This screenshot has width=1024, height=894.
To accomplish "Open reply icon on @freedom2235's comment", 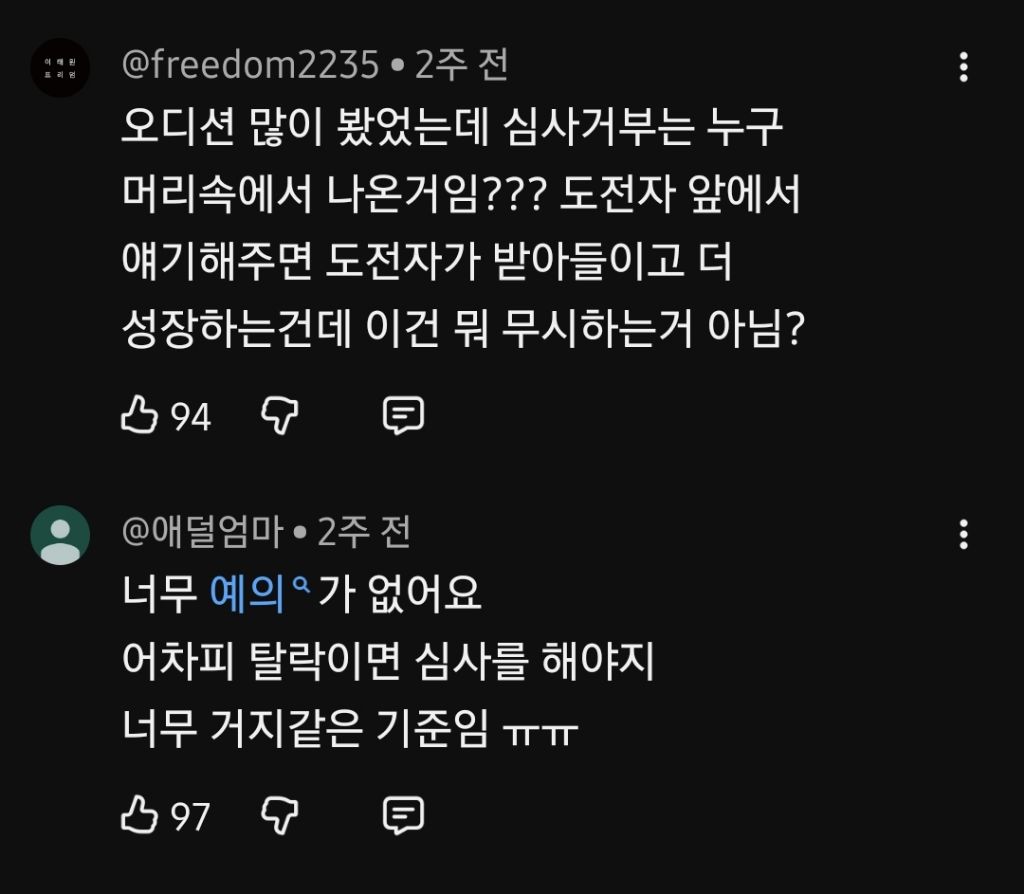I will [405, 414].
